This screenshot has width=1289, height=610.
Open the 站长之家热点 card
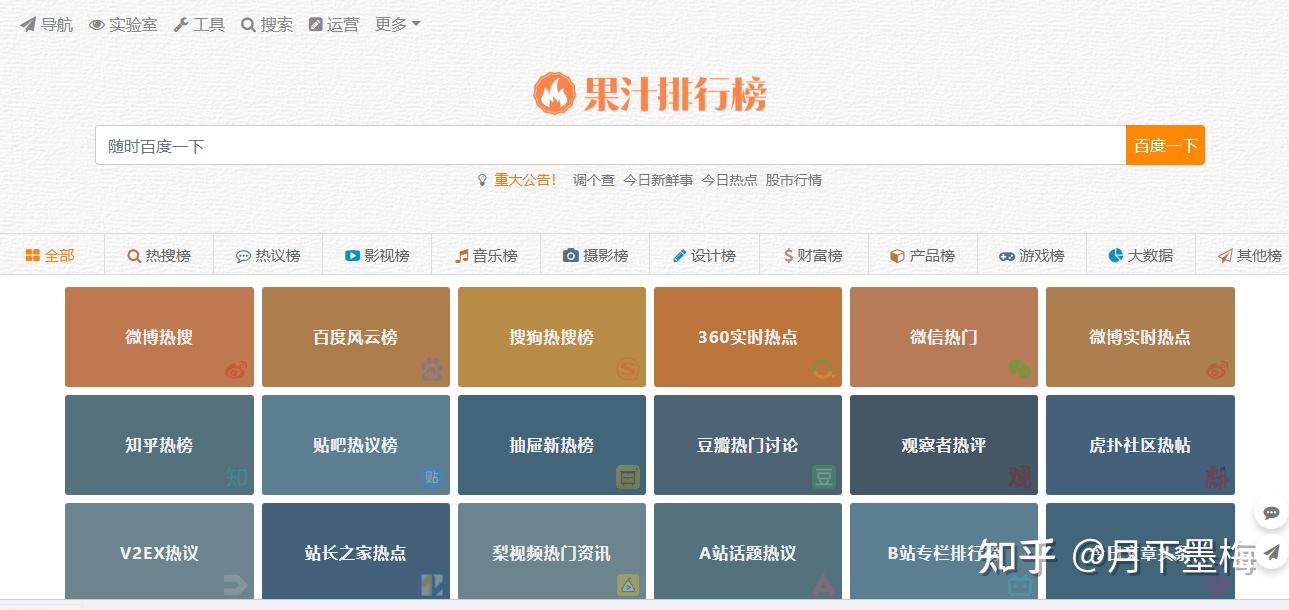(x=356, y=551)
